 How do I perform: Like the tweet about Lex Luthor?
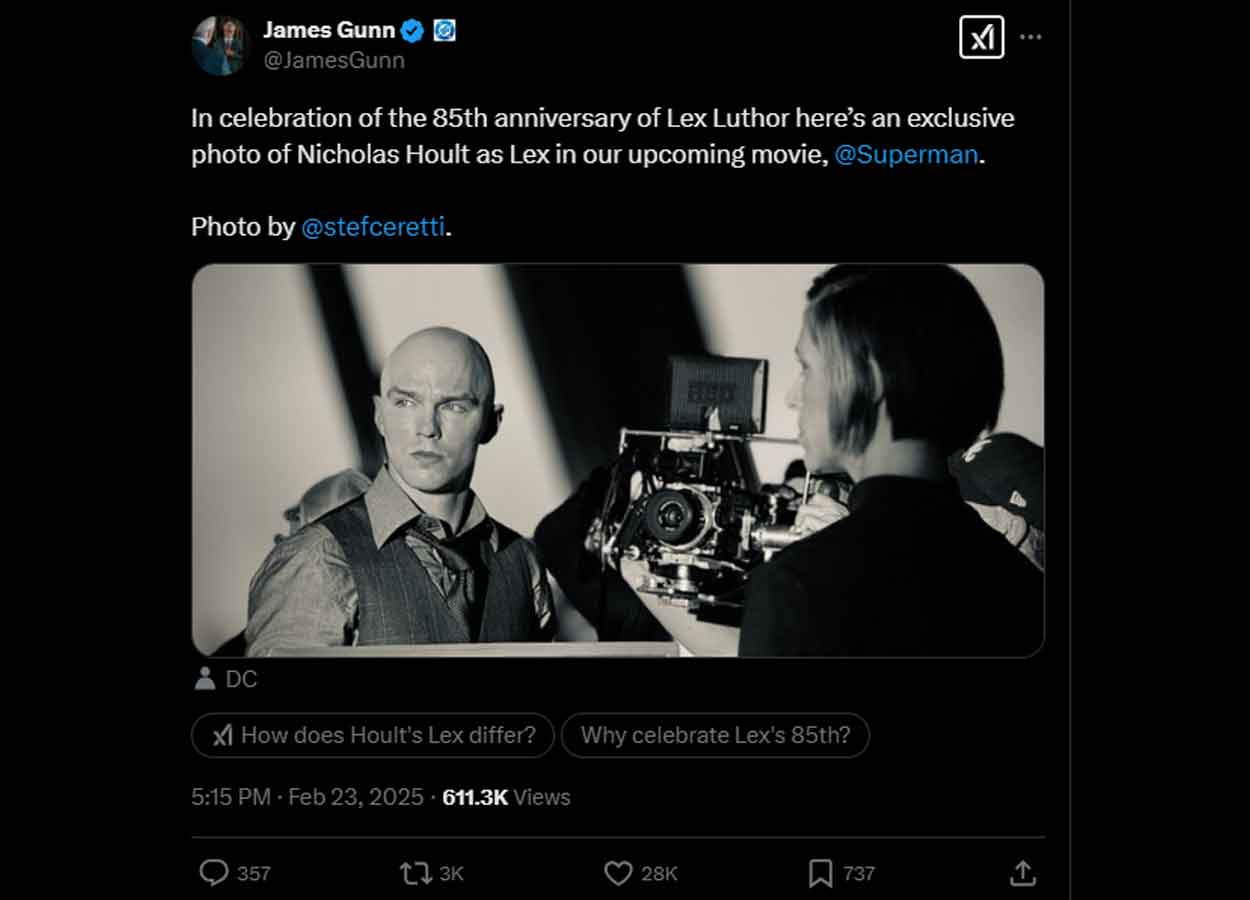coord(620,873)
